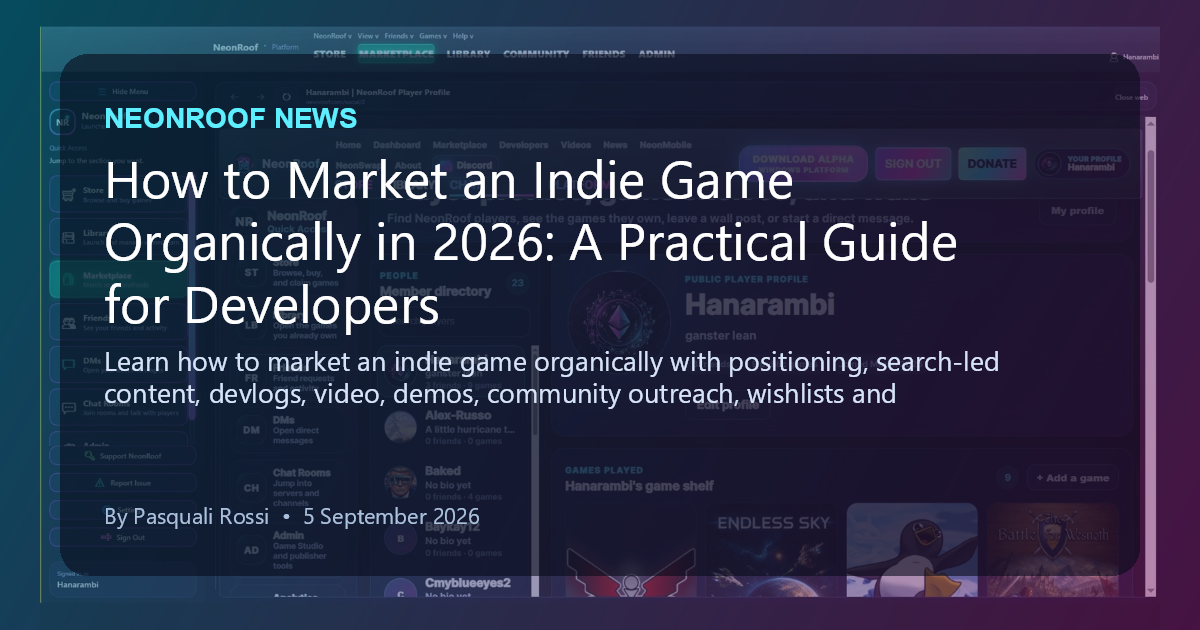The width and height of the screenshot is (1200, 630).
Task: Open the Developers link in web nav
Action: pos(524,145)
